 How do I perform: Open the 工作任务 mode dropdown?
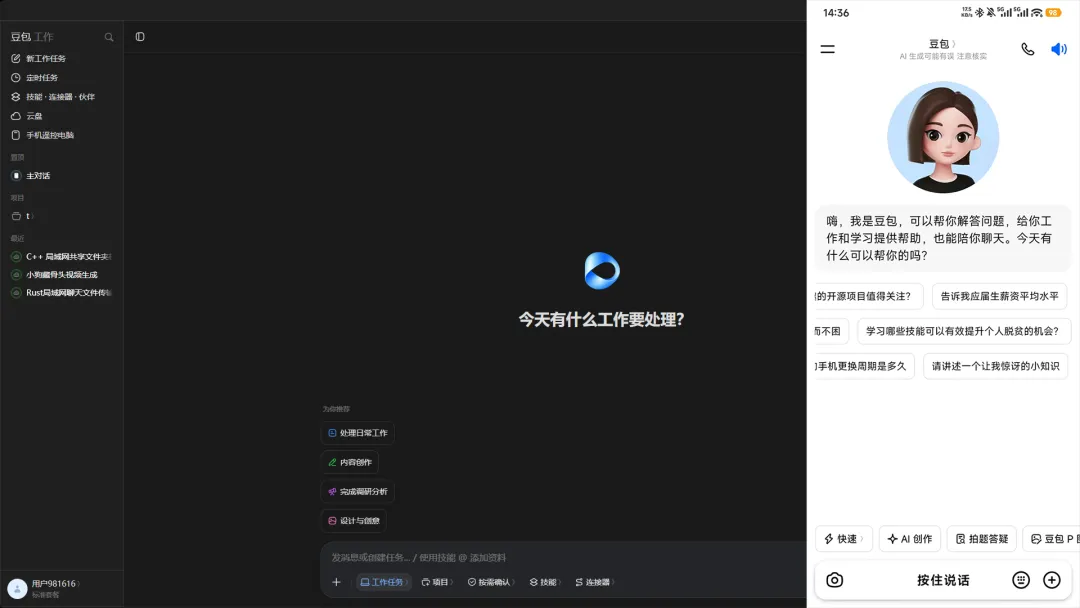(384, 583)
